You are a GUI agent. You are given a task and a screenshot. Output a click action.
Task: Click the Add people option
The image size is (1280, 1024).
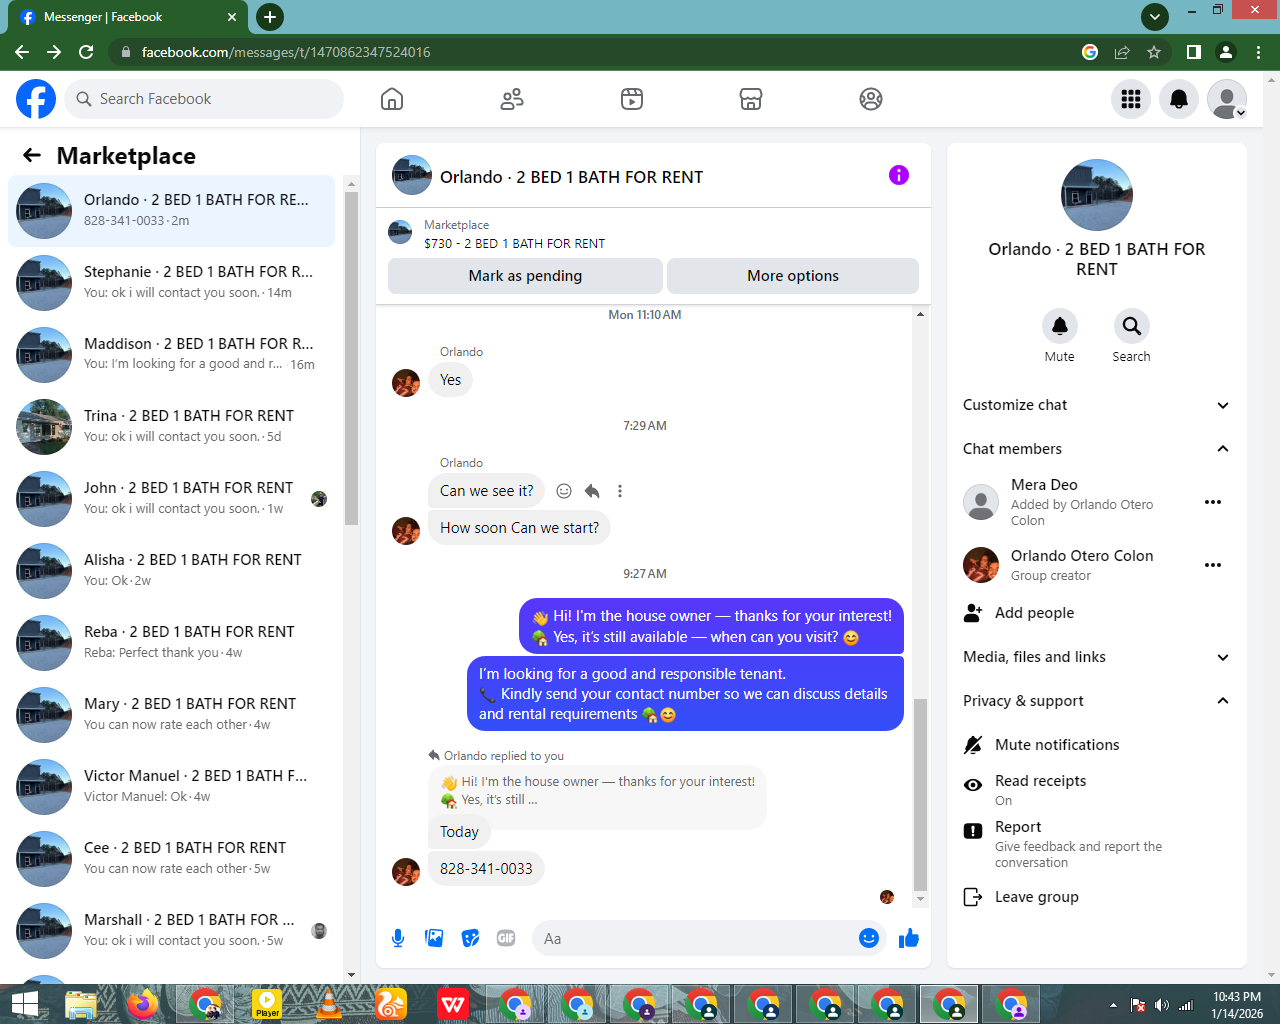[x=1097, y=613]
